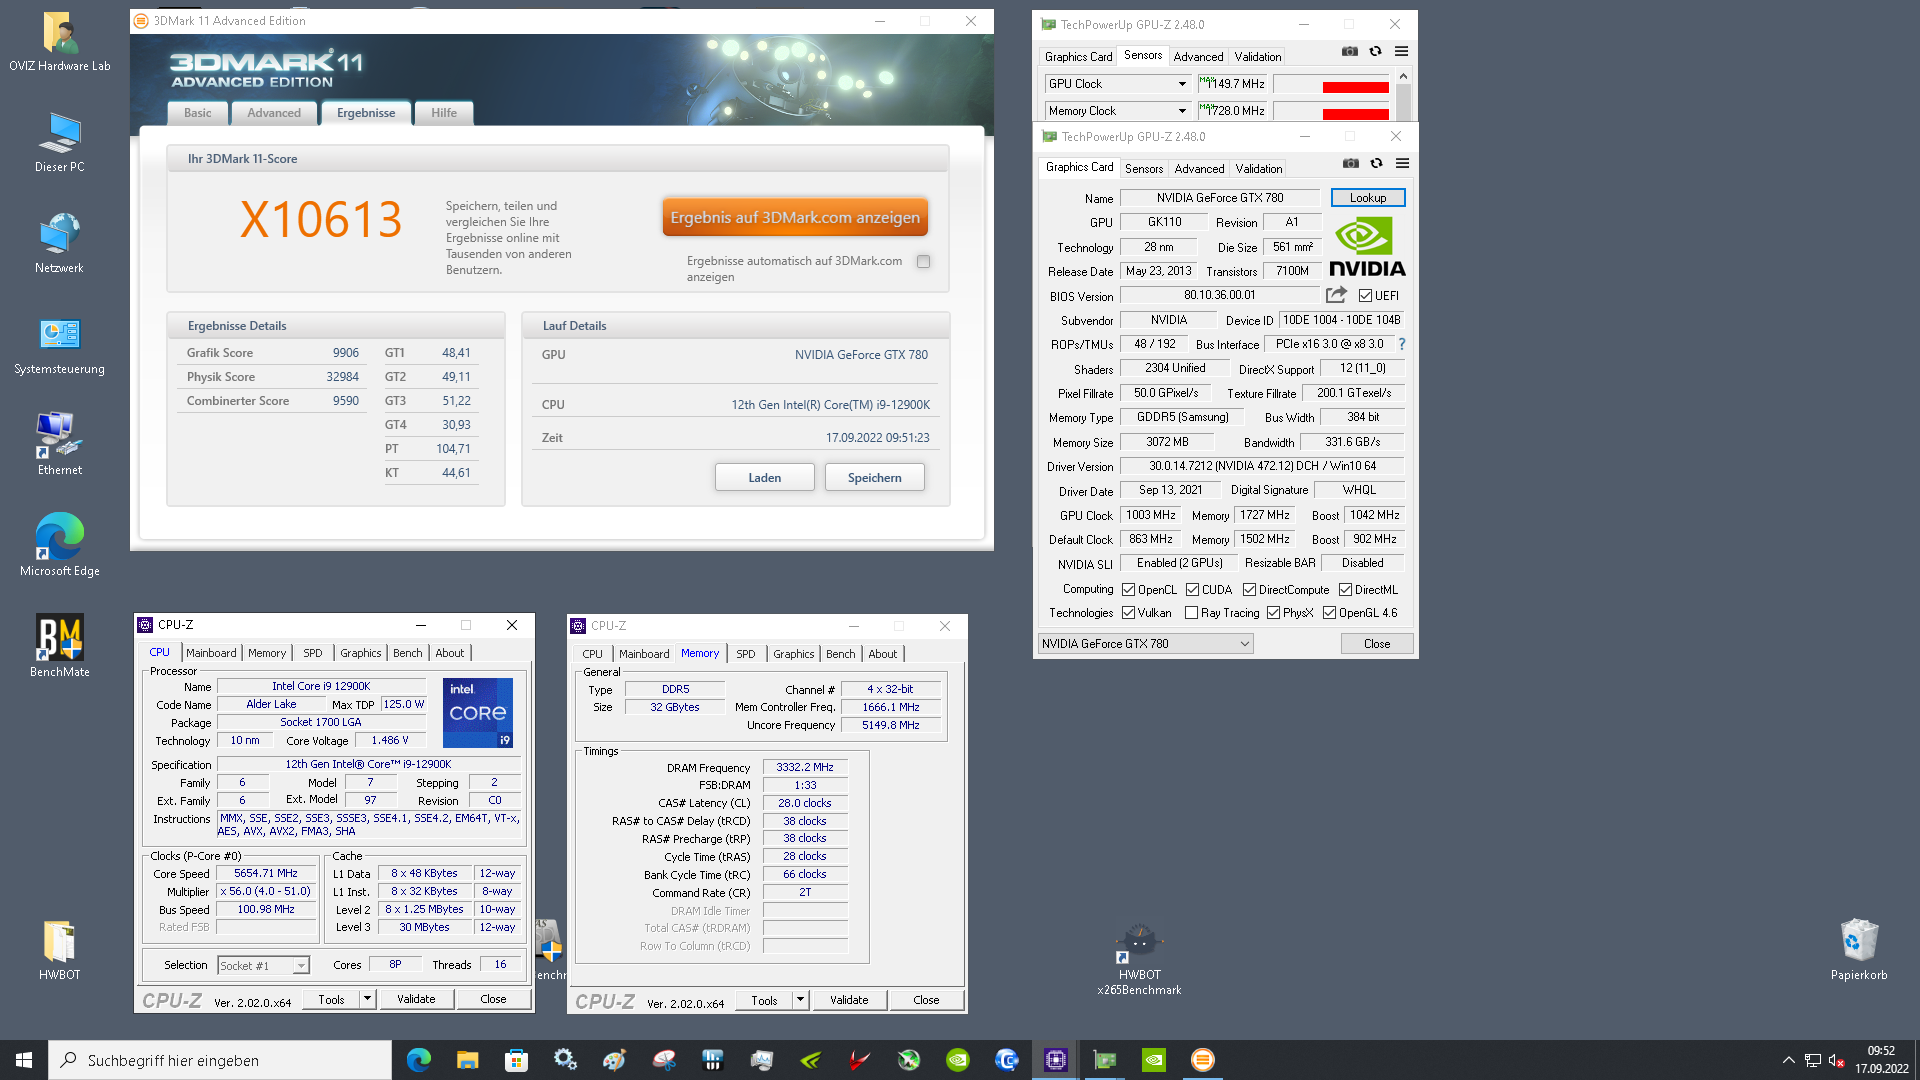Click GPU-Z refresh icon in Graphics Card window

tap(1377, 164)
